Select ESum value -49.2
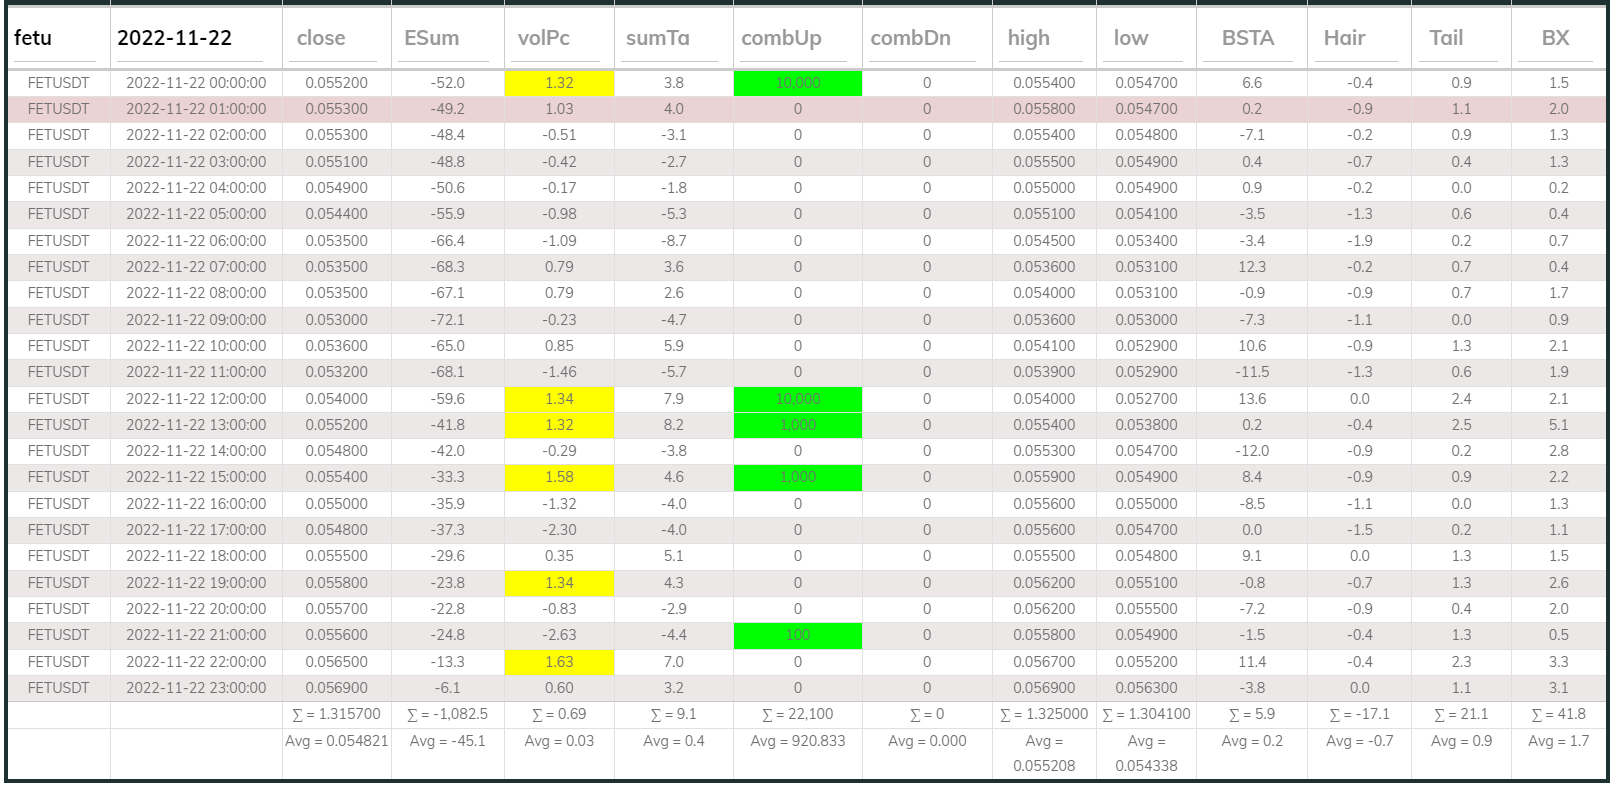1611x785 pixels. [x=447, y=109]
